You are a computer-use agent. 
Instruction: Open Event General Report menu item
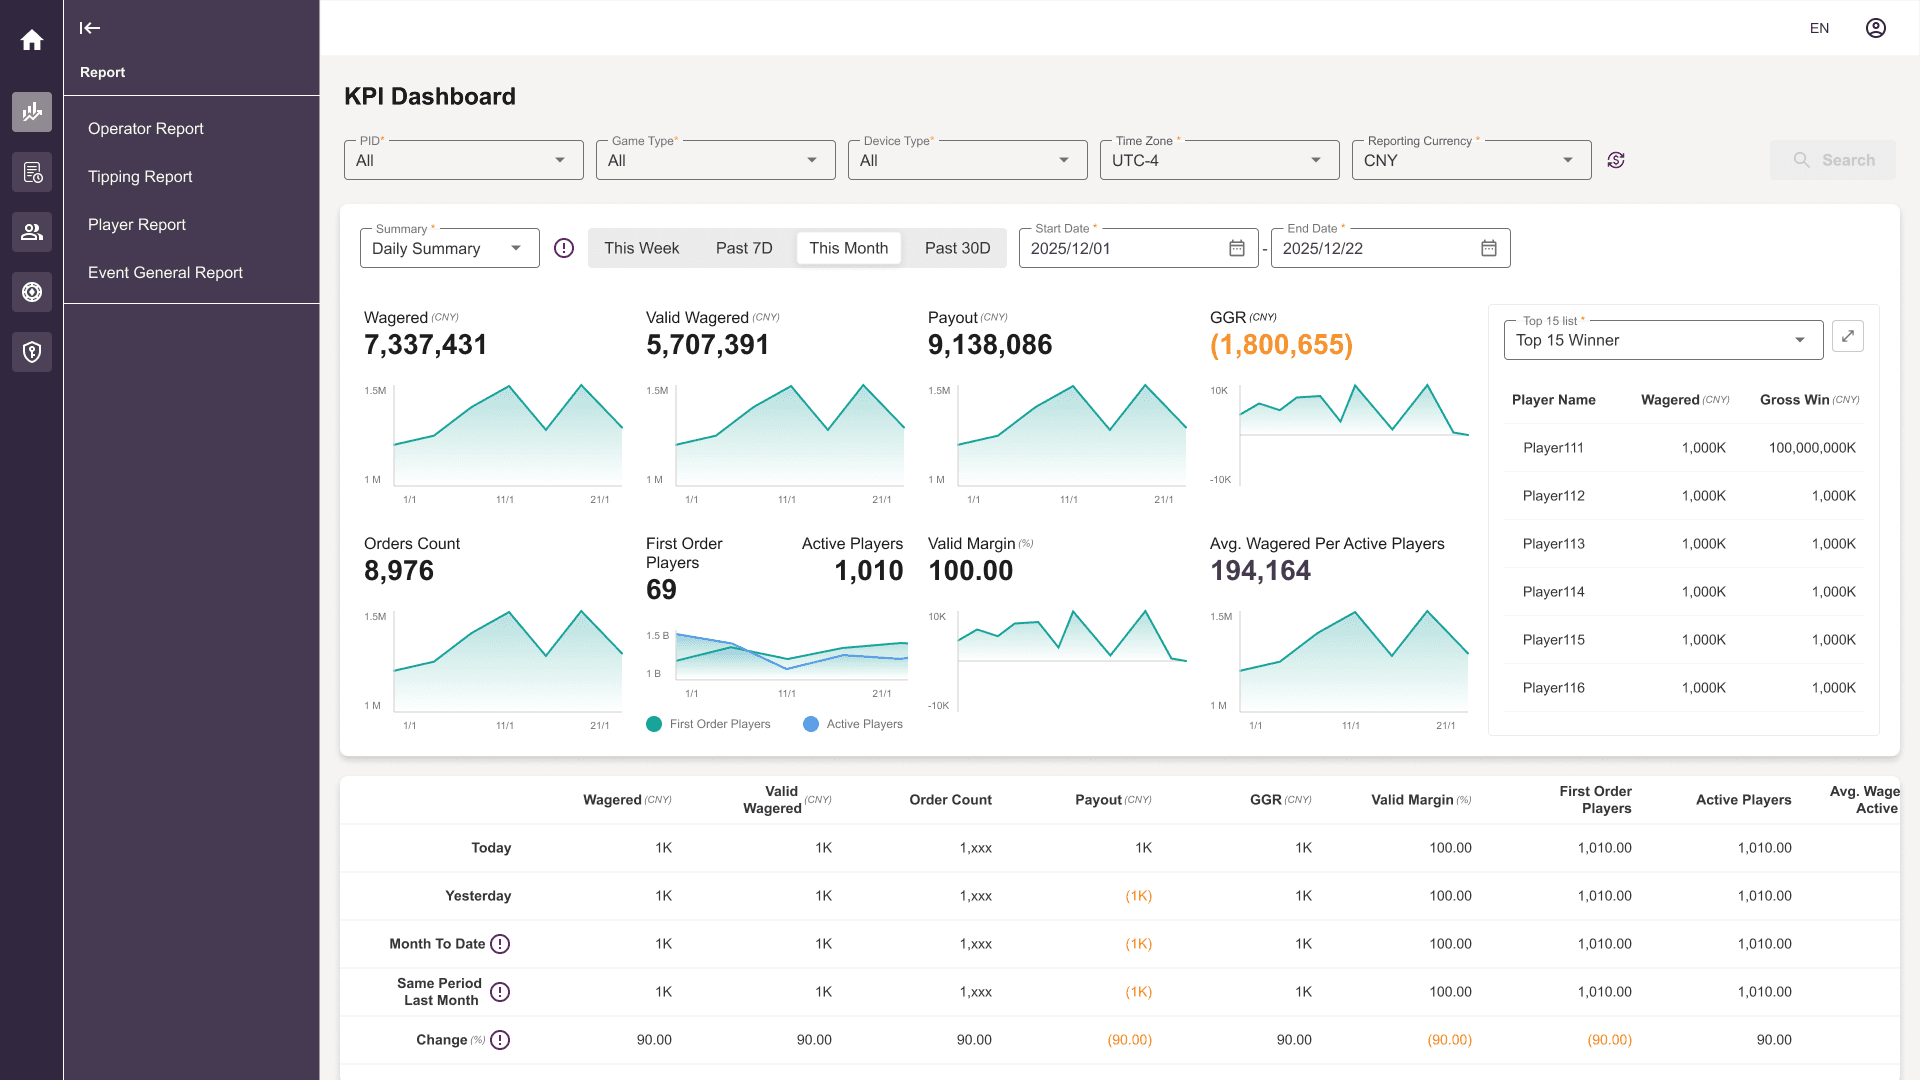(165, 272)
